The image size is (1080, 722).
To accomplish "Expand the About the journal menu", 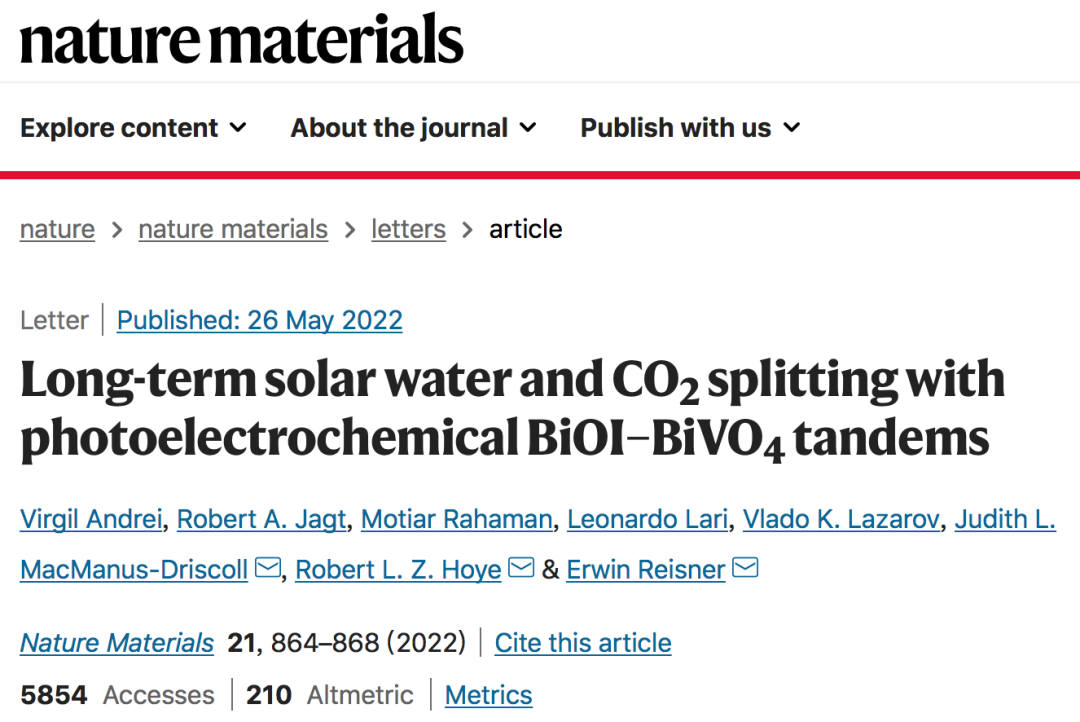I will point(413,128).
